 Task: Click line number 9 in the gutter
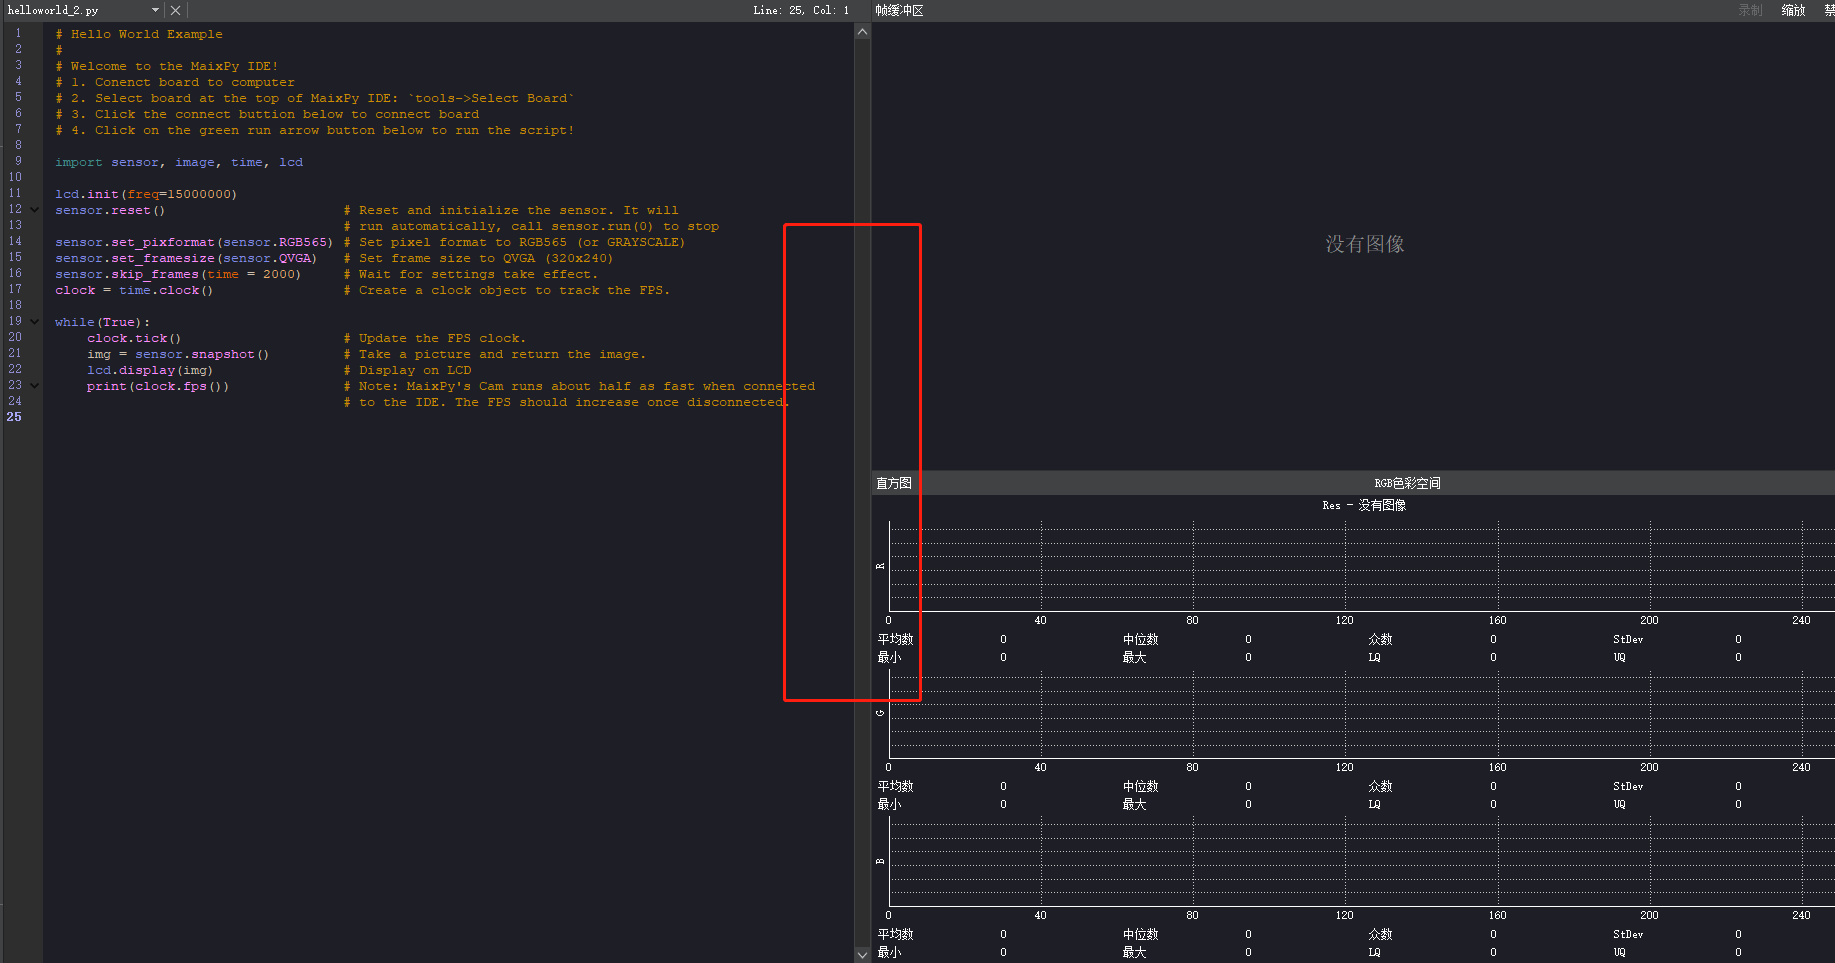click(x=18, y=161)
